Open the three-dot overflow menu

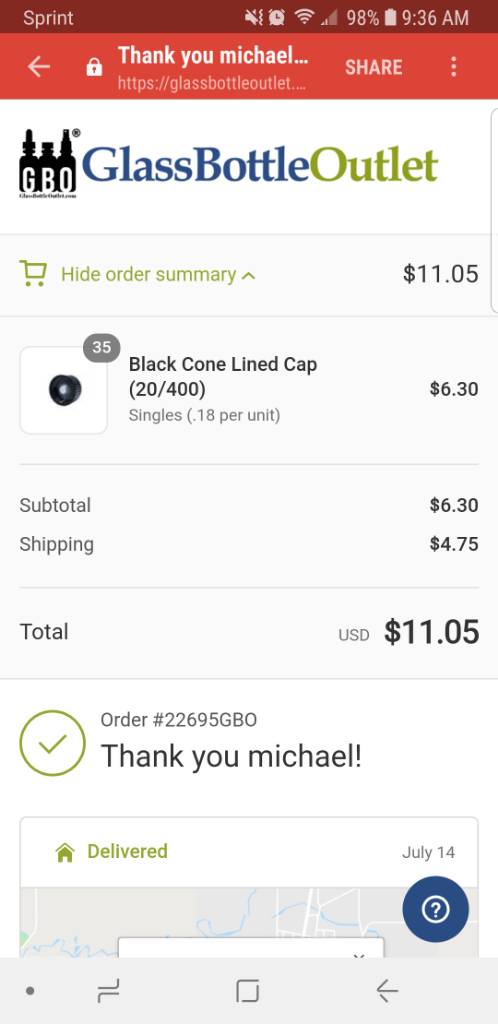click(454, 67)
